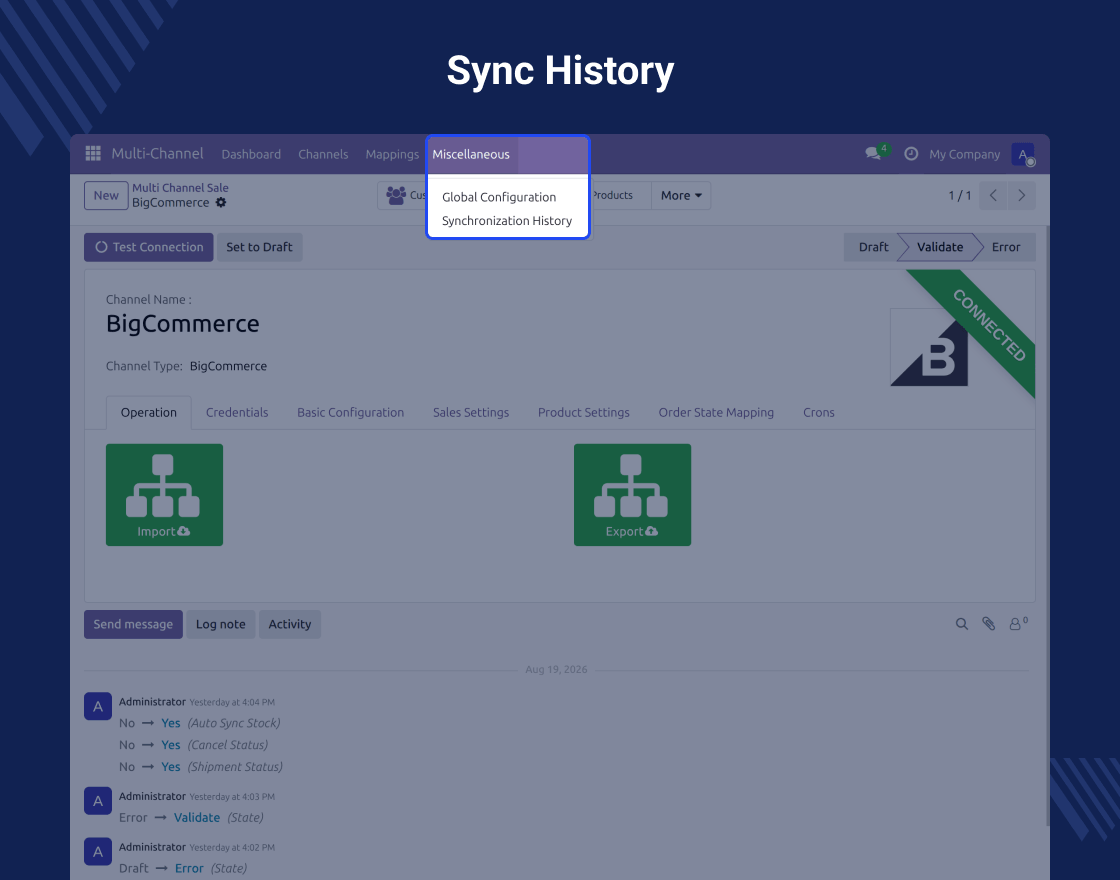Viewport: 1120px width, 880px height.
Task: Click the Send message button
Action: click(x=133, y=624)
